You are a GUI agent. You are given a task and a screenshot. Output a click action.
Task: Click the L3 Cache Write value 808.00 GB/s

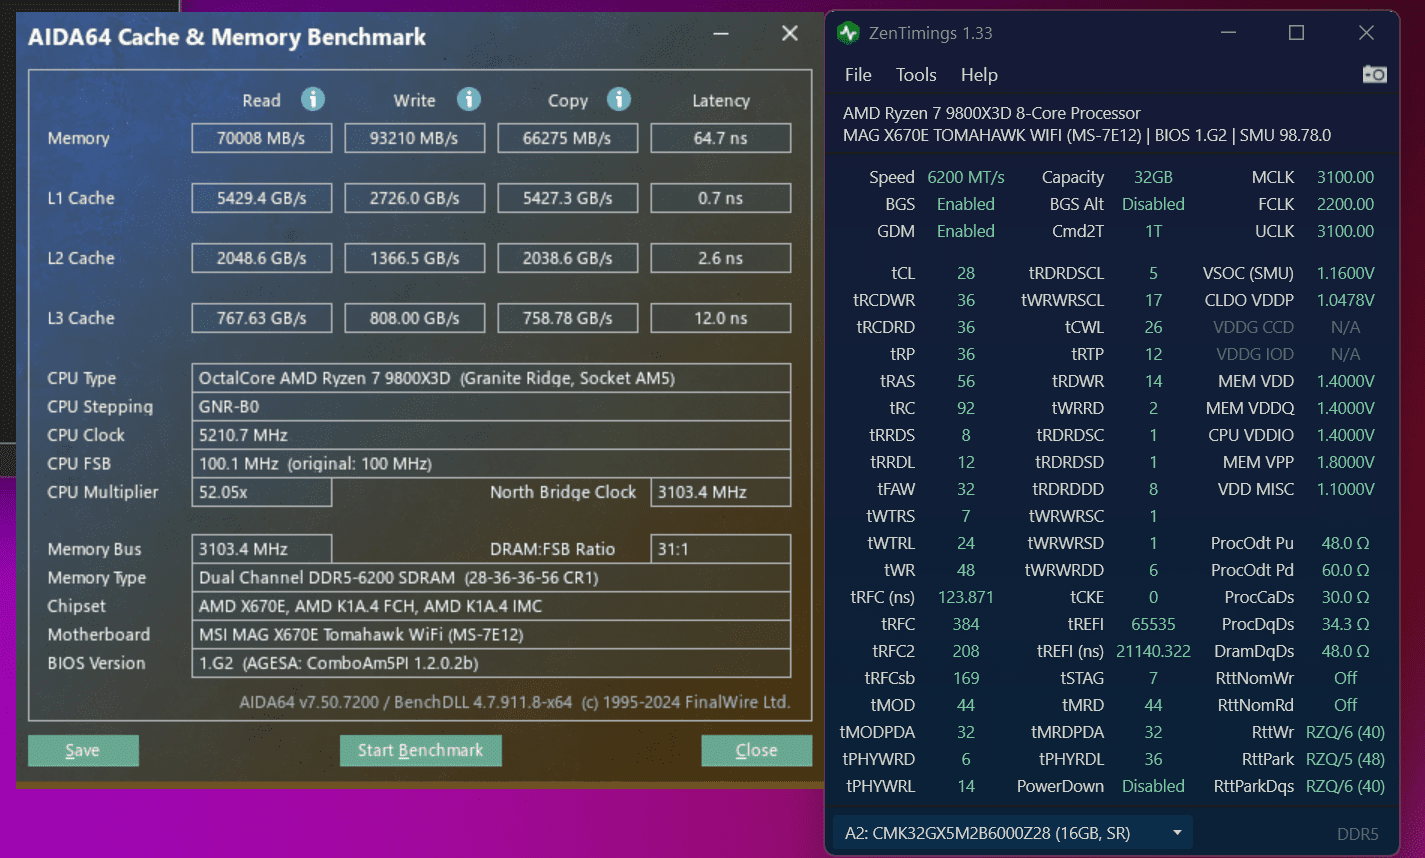tap(415, 318)
